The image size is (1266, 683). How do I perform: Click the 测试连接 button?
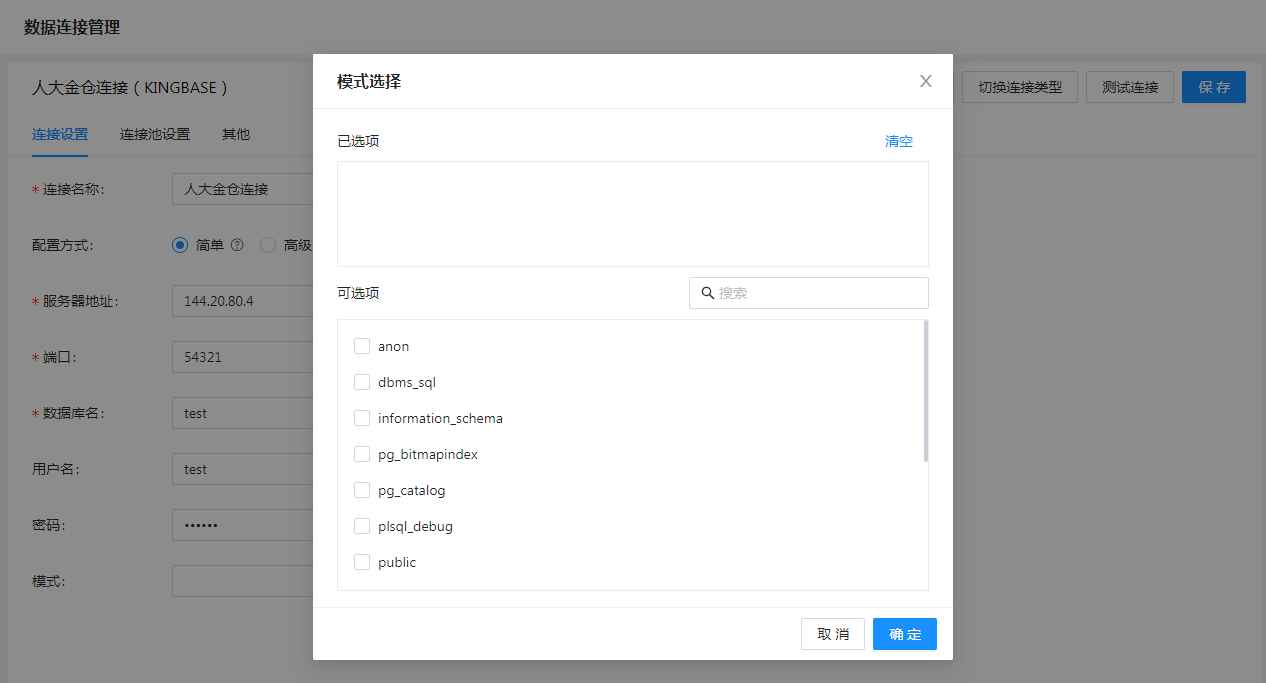click(x=1130, y=87)
